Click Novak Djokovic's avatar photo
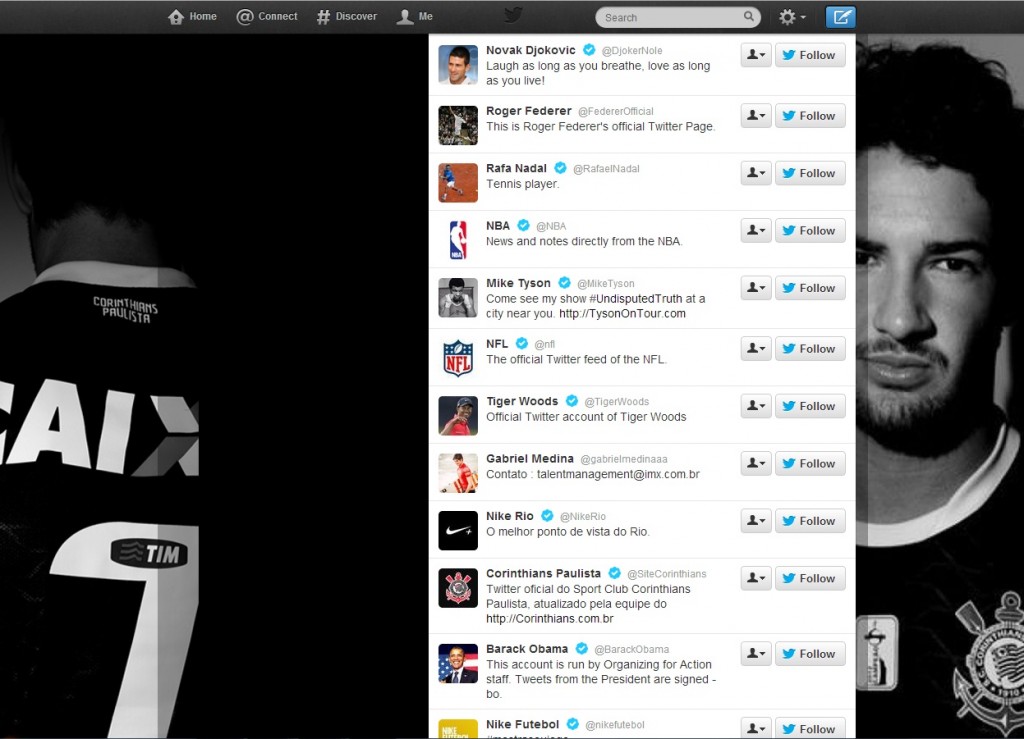Image resolution: width=1024 pixels, height=739 pixels. [x=458, y=65]
